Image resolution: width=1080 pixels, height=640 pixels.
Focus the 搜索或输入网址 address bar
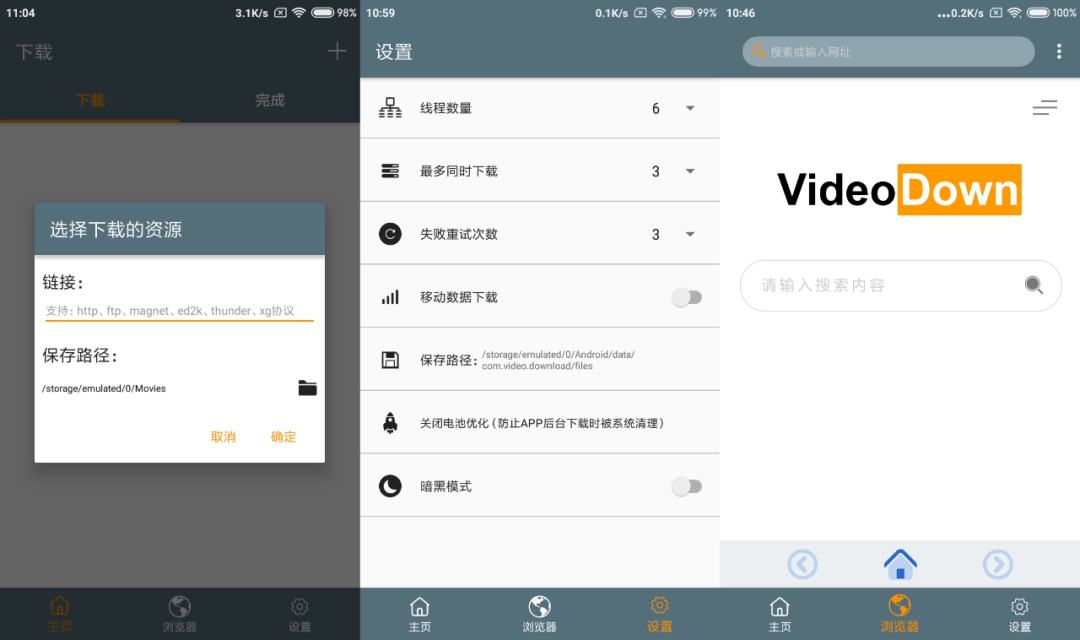(889, 52)
